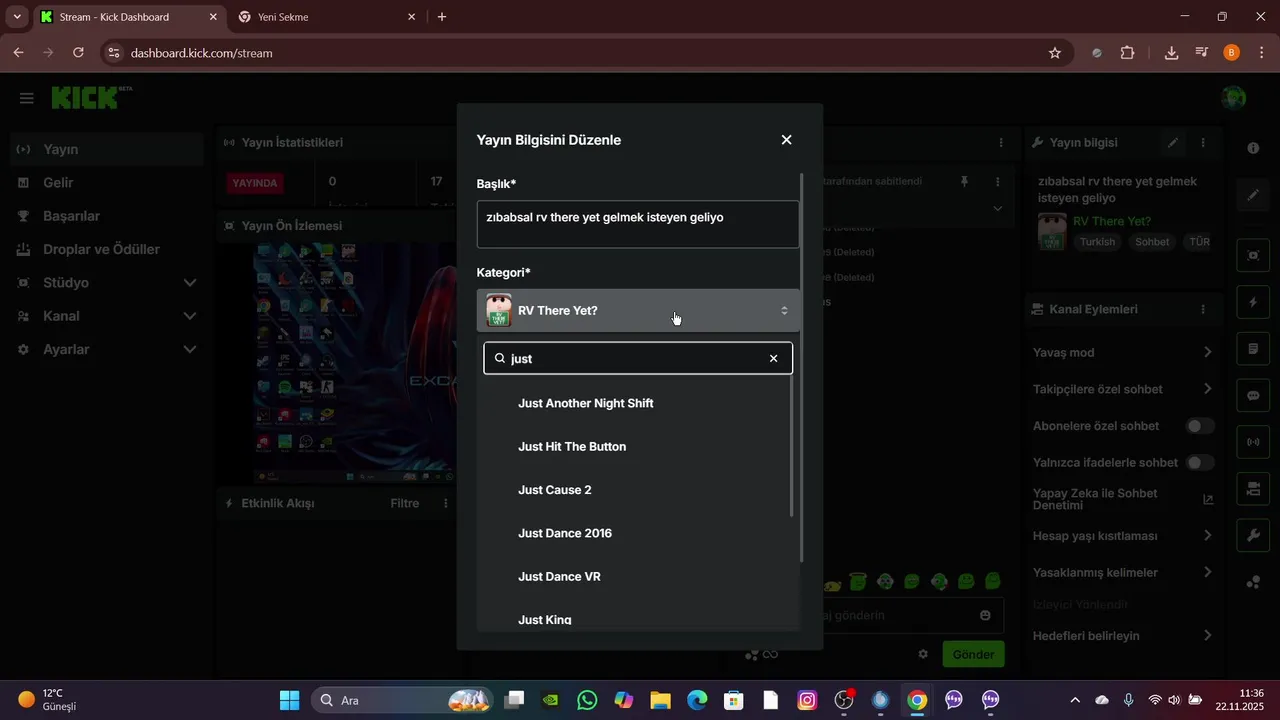Open the RV There Yet? category dropdown
Image resolution: width=1280 pixels, height=720 pixels.
[638, 311]
